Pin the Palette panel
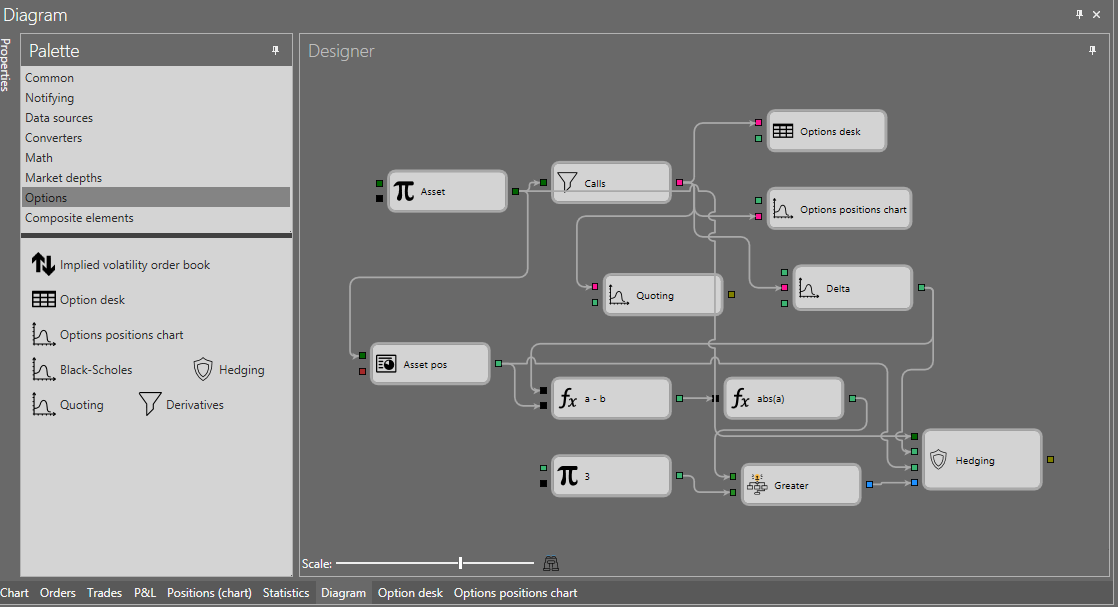 point(275,51)
